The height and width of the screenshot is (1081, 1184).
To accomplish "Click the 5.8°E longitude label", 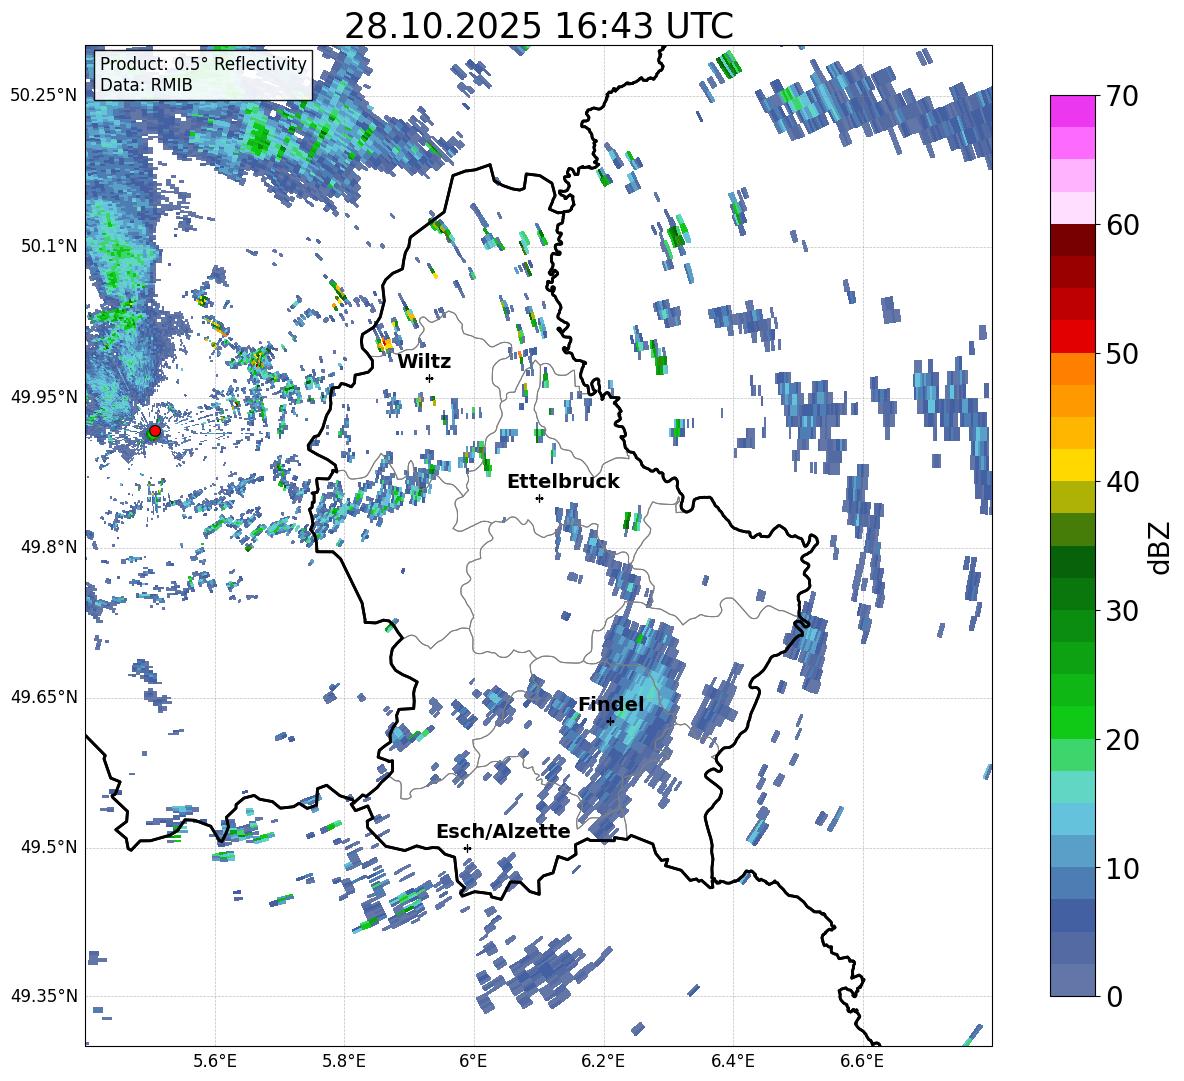I will point(344,1061).
